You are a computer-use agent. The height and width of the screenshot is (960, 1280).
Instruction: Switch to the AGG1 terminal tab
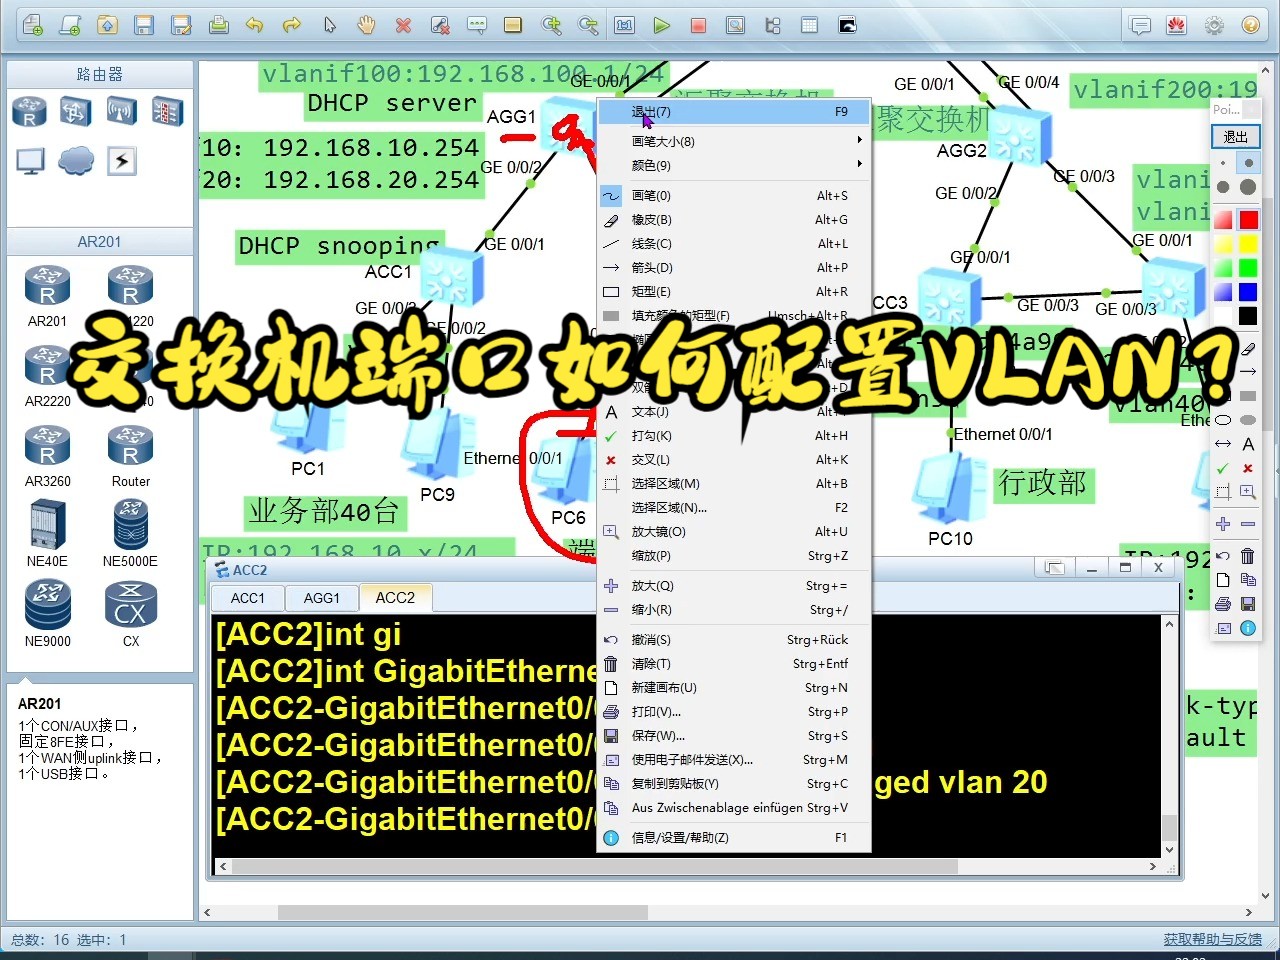pos(321,598)
